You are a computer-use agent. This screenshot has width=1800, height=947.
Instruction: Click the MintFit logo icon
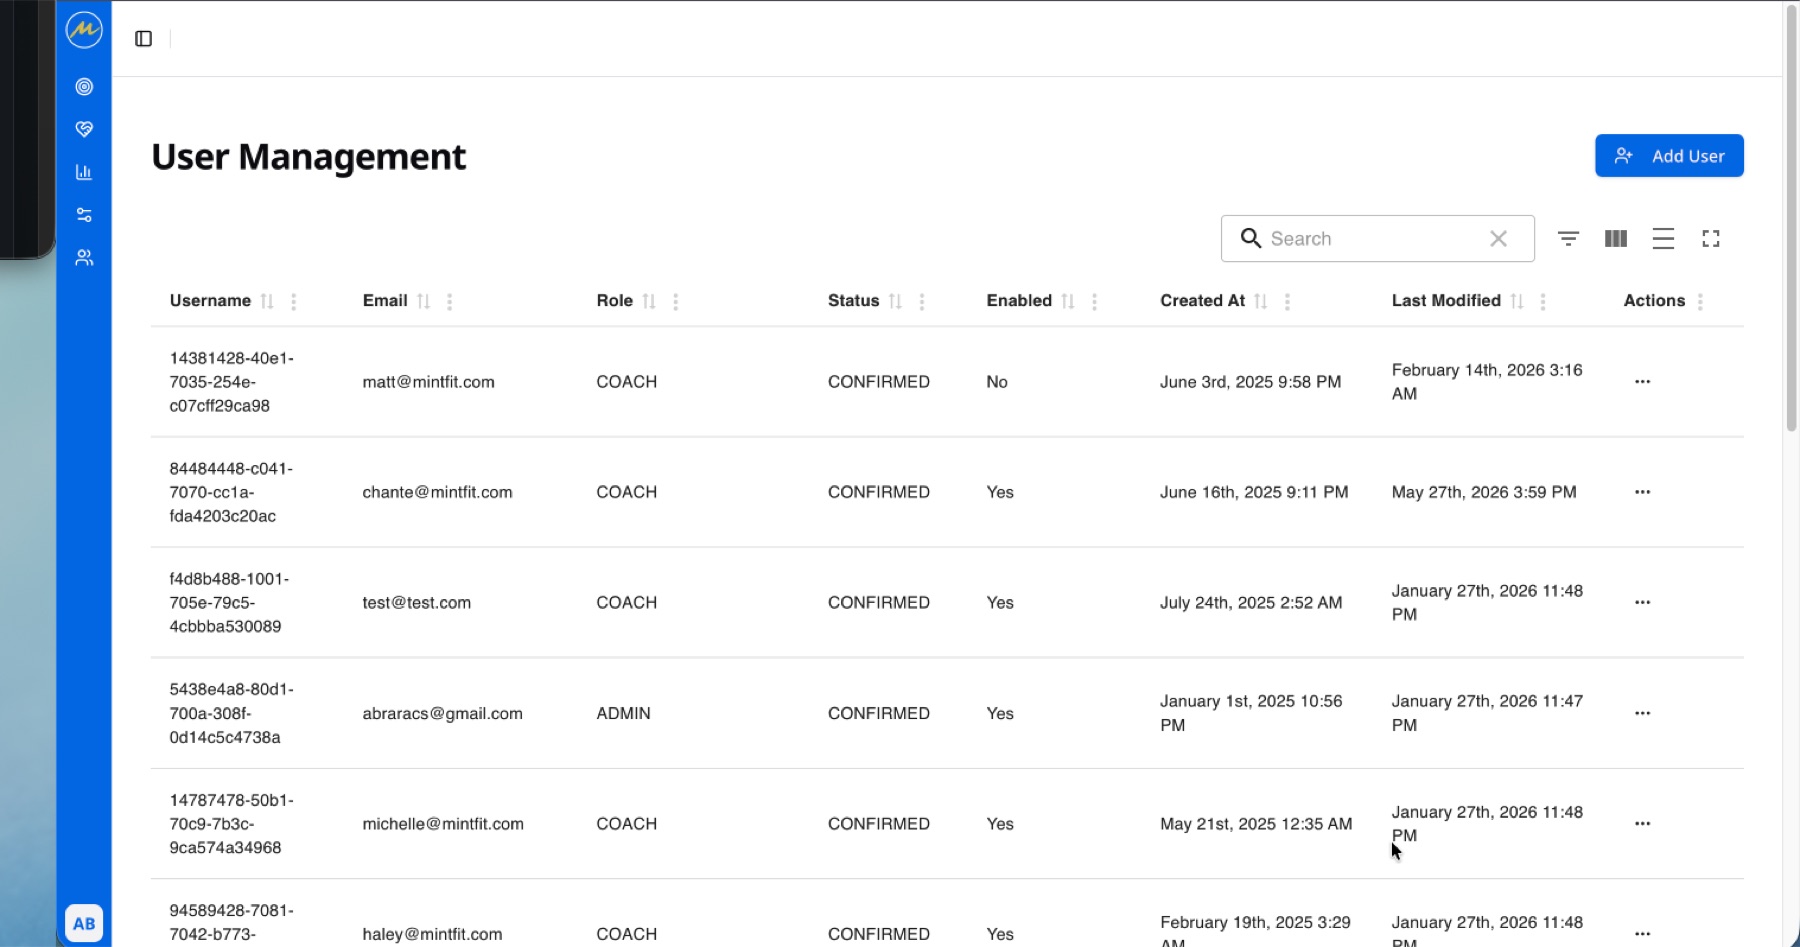pyautogui.click(x=84, y=30)
